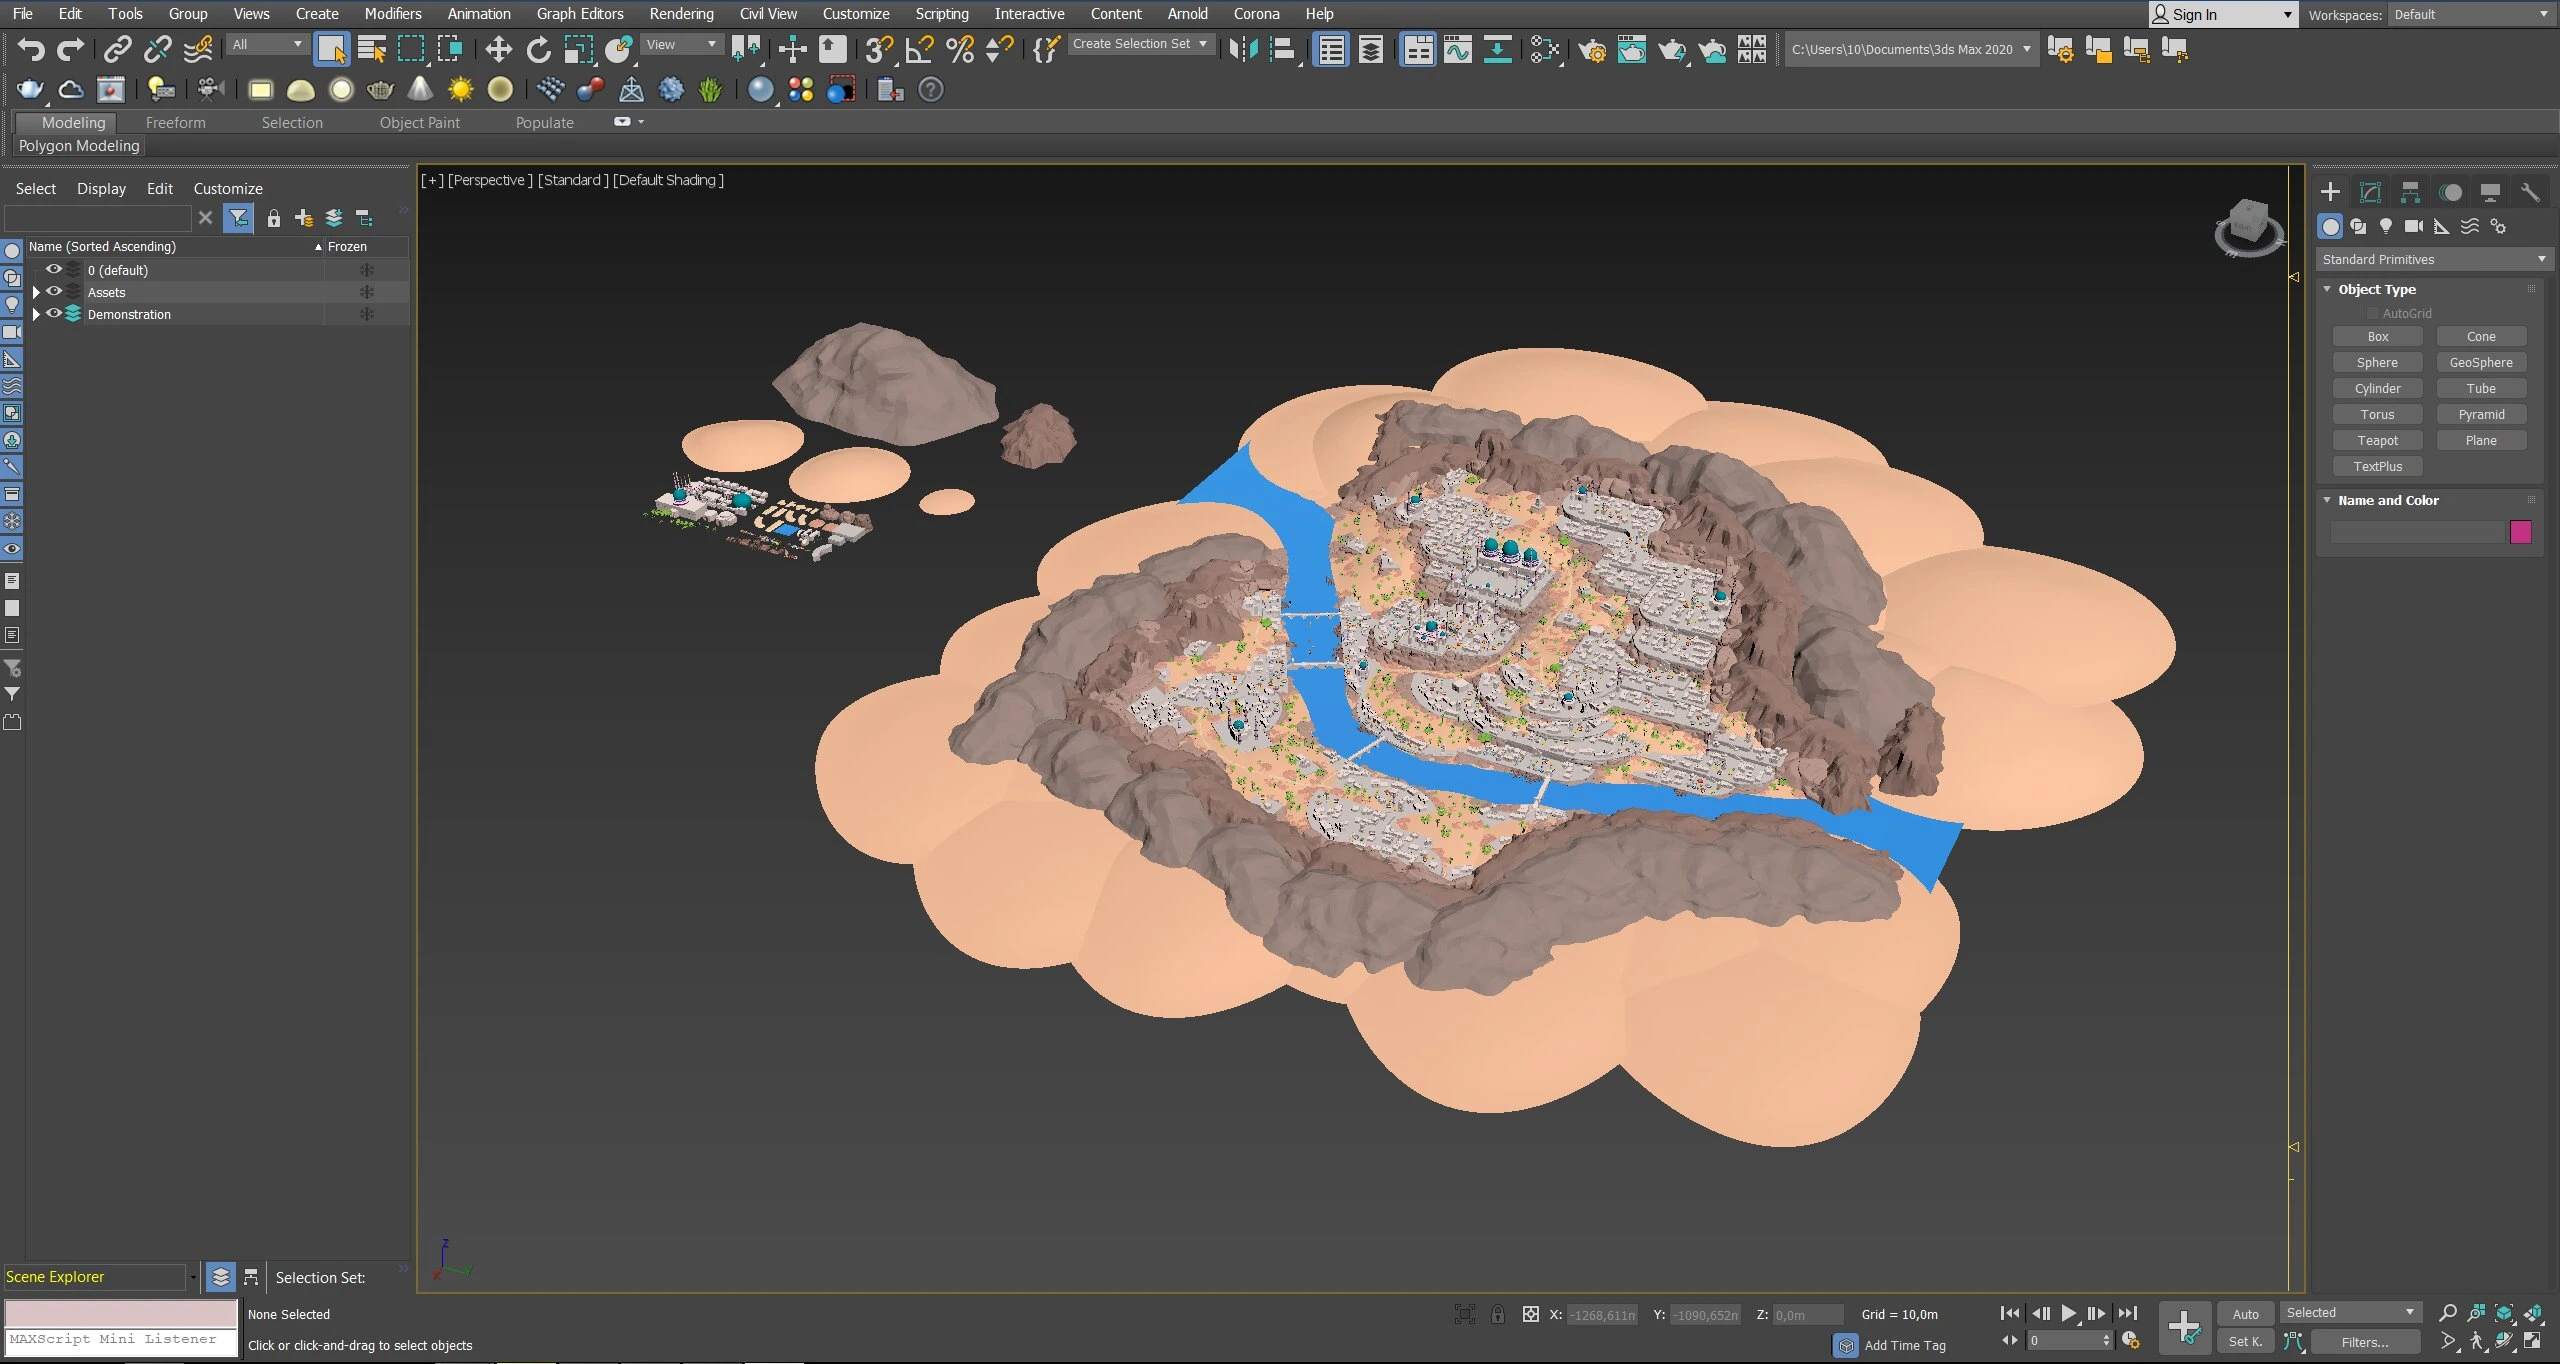Open the Workspaces Default dropdown
The width and height of the screenshot is (2560, 1364).
pyautogui.click(x=2470, y=14)
